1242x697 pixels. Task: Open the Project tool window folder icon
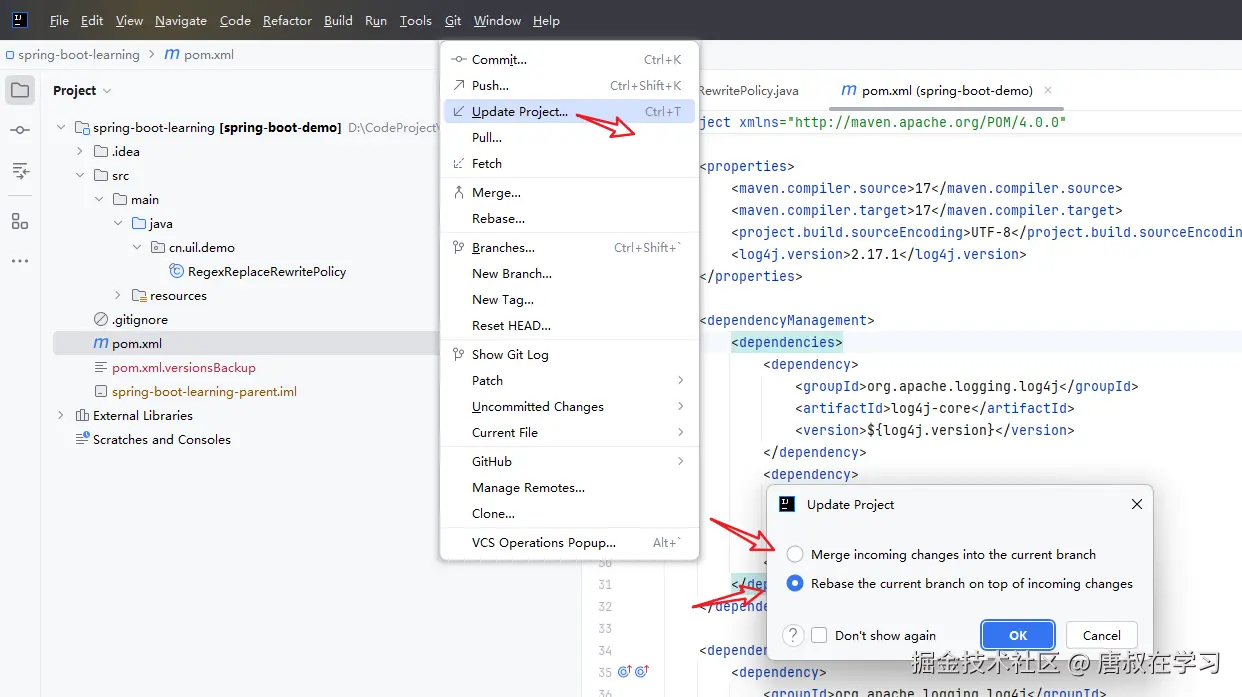point(20,90)
